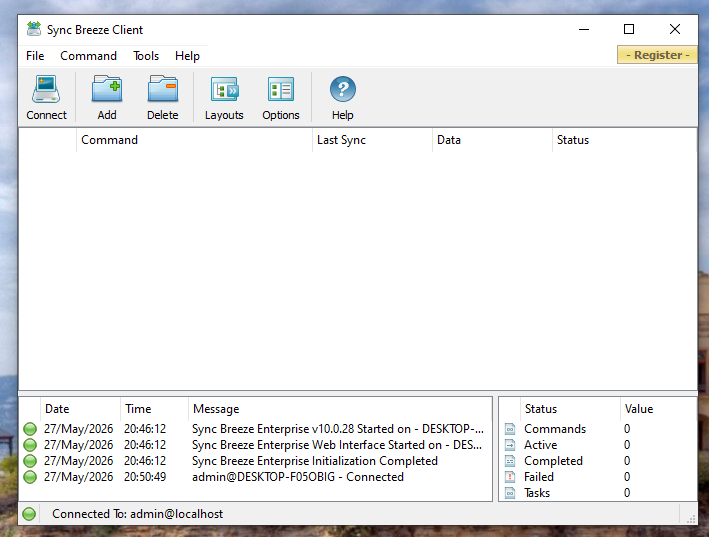Open the Layouts toolbar icon
This screenshot has height=537, width=709.
pyautogui.click(x=224, y=89)
